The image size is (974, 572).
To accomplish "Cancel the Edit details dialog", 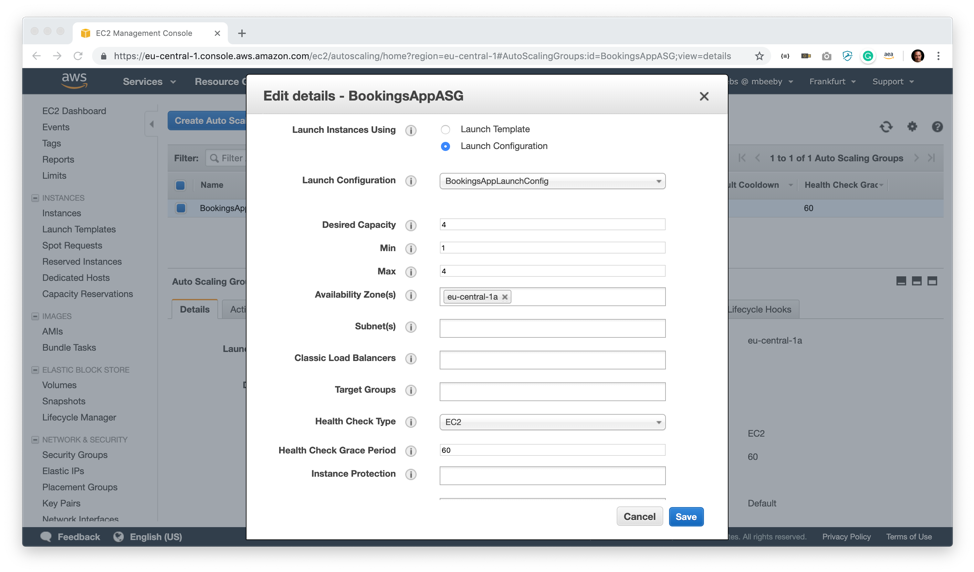I will [x=639, y=517].
